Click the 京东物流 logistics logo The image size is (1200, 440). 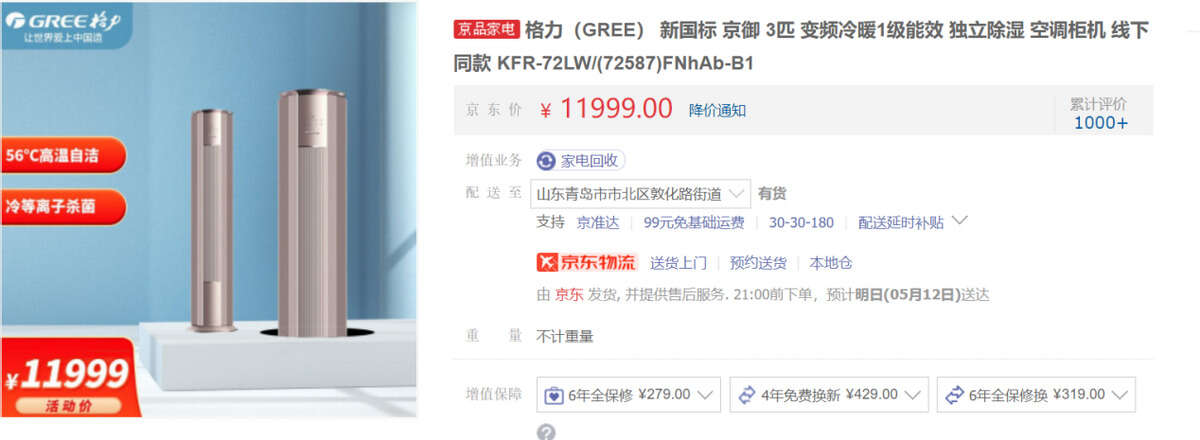coord(587,262)
